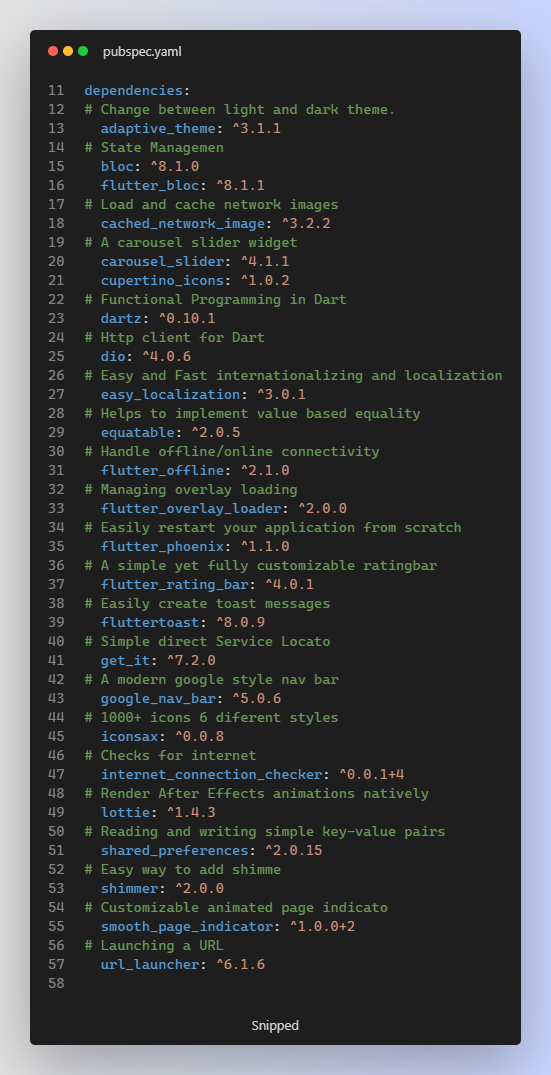The width and height of the screenshot is (551, 1075).
Task: Click the comment 'Managing overlay loading'
Action: pos(191,490)
